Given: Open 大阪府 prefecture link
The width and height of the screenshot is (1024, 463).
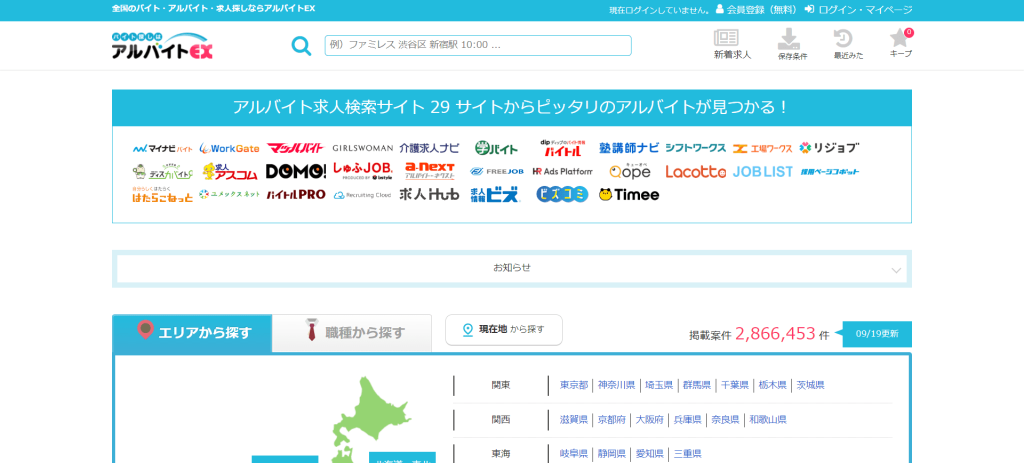Looking at the screenshot, I should click(650, 420).
